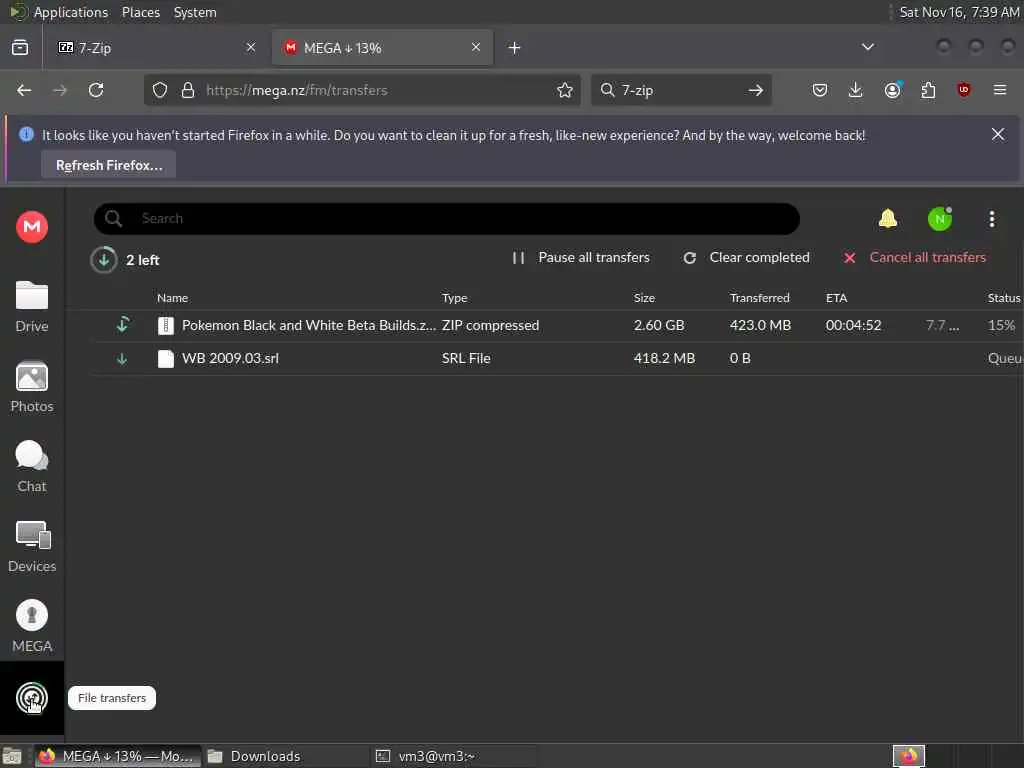This screenshot has width=1024, height=768.
Task: Click the ZIP file icon of Pokemon archive
Action: [x=166, y=325]
